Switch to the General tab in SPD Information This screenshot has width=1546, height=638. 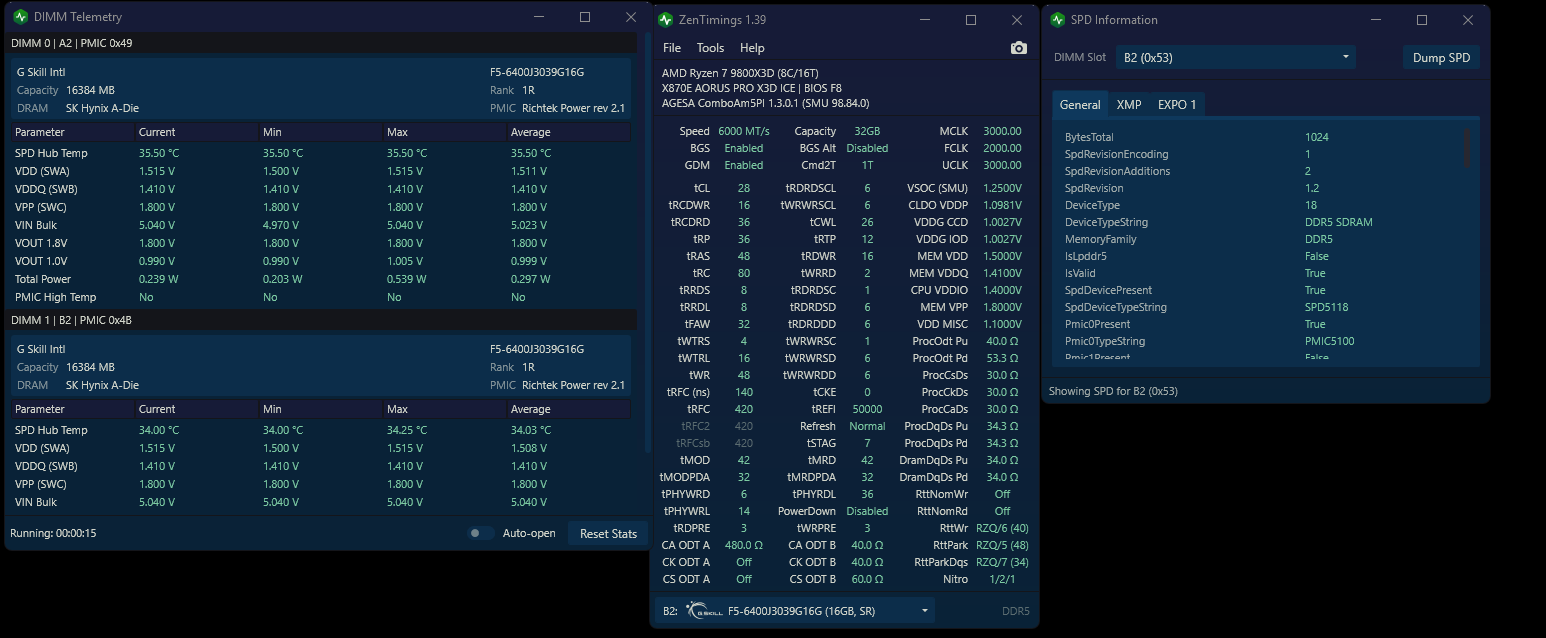[1080, 104]
